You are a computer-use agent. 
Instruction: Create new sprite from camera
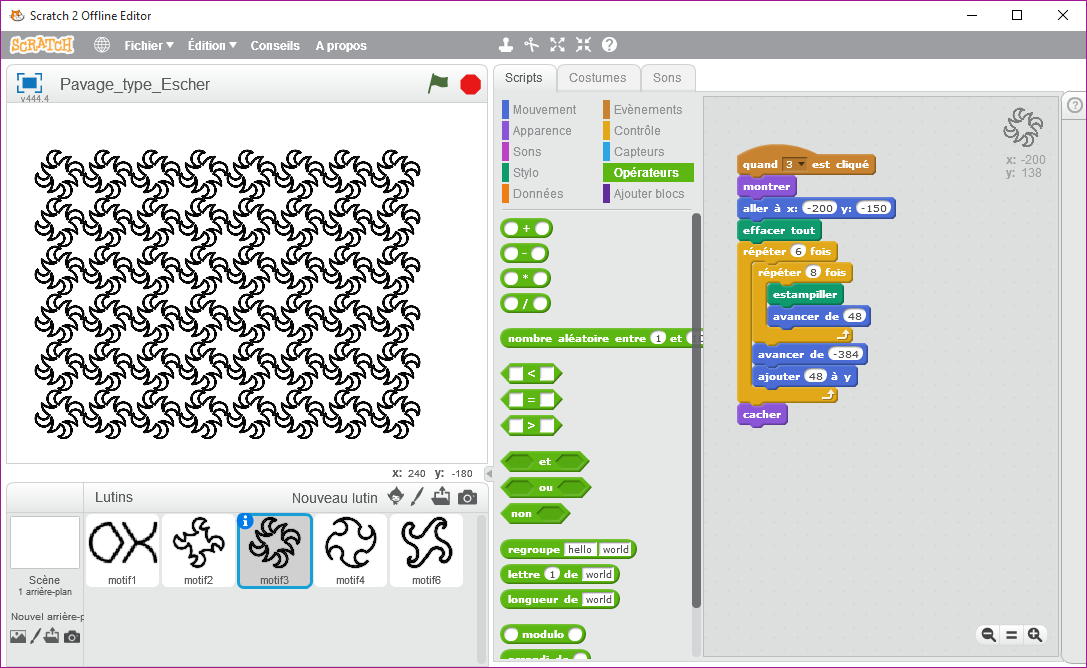(467, 497)
